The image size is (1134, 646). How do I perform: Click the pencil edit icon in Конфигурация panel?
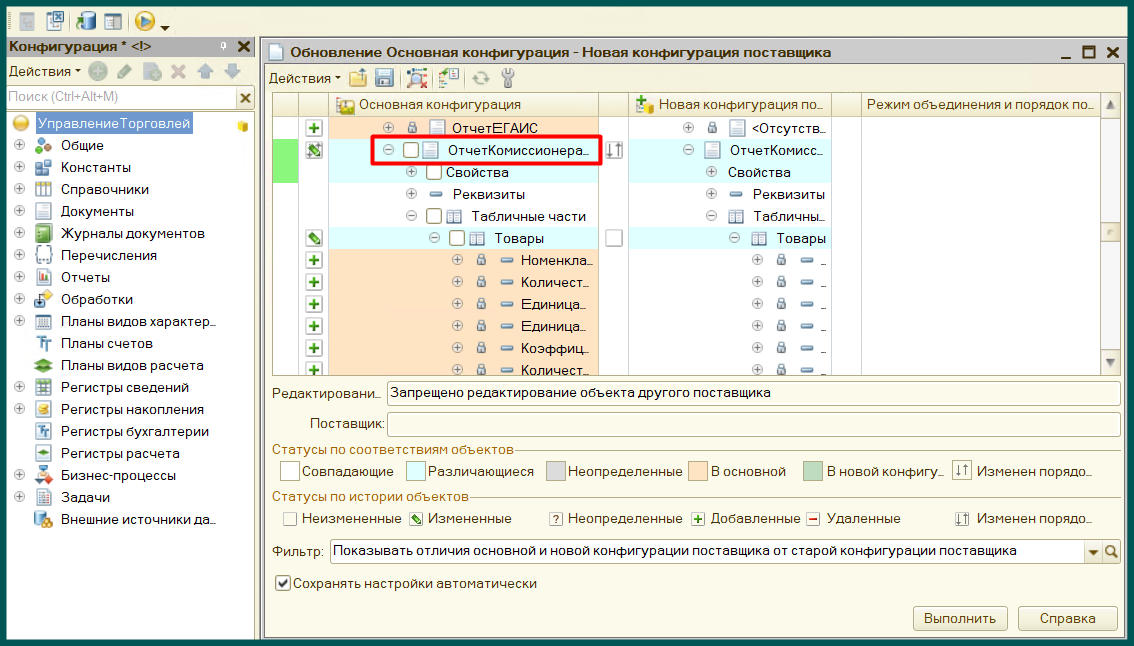click(x=124, y=71)
